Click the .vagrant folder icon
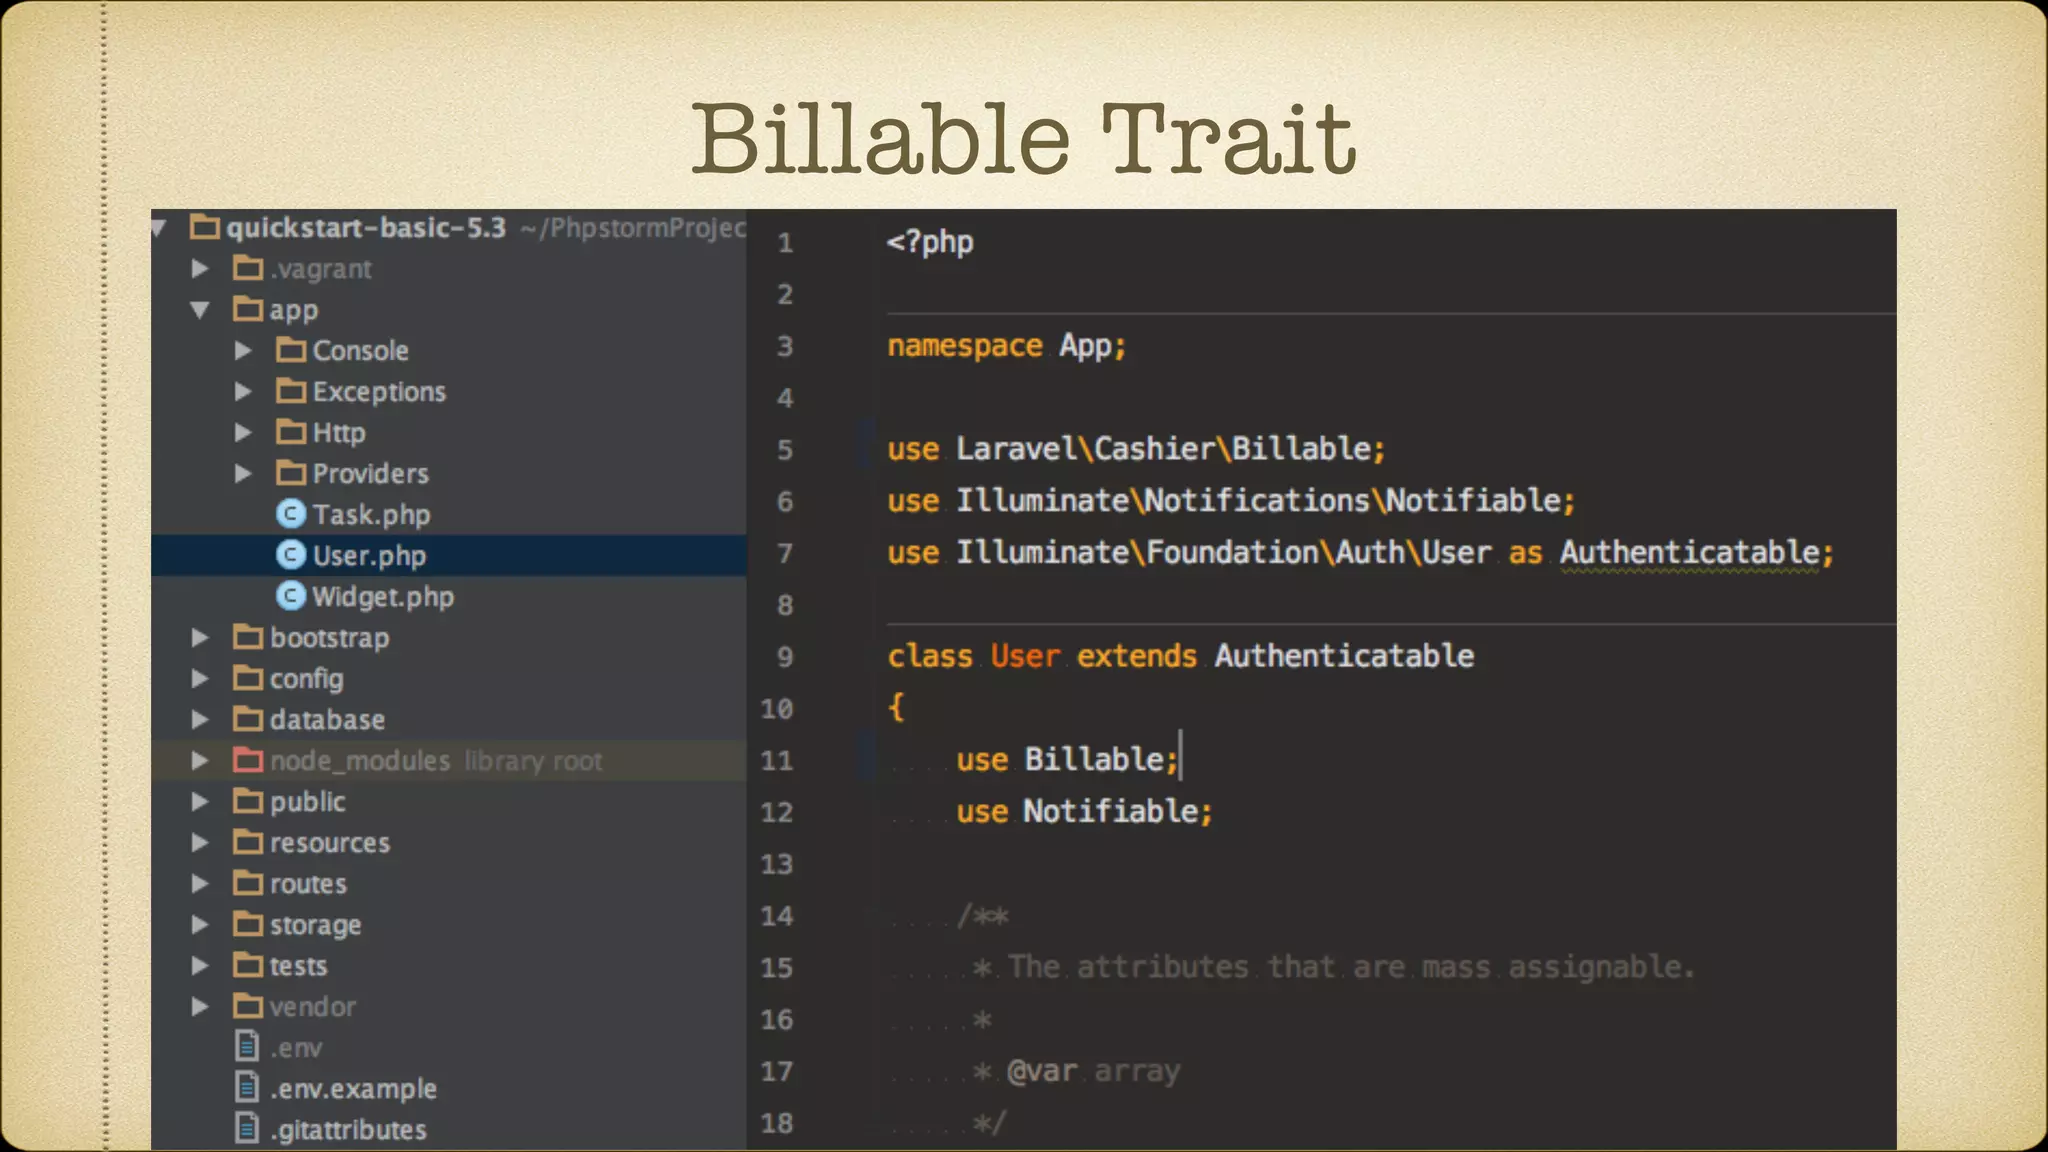This screenshot has width=2048, height=1152. tap(248, 268)
